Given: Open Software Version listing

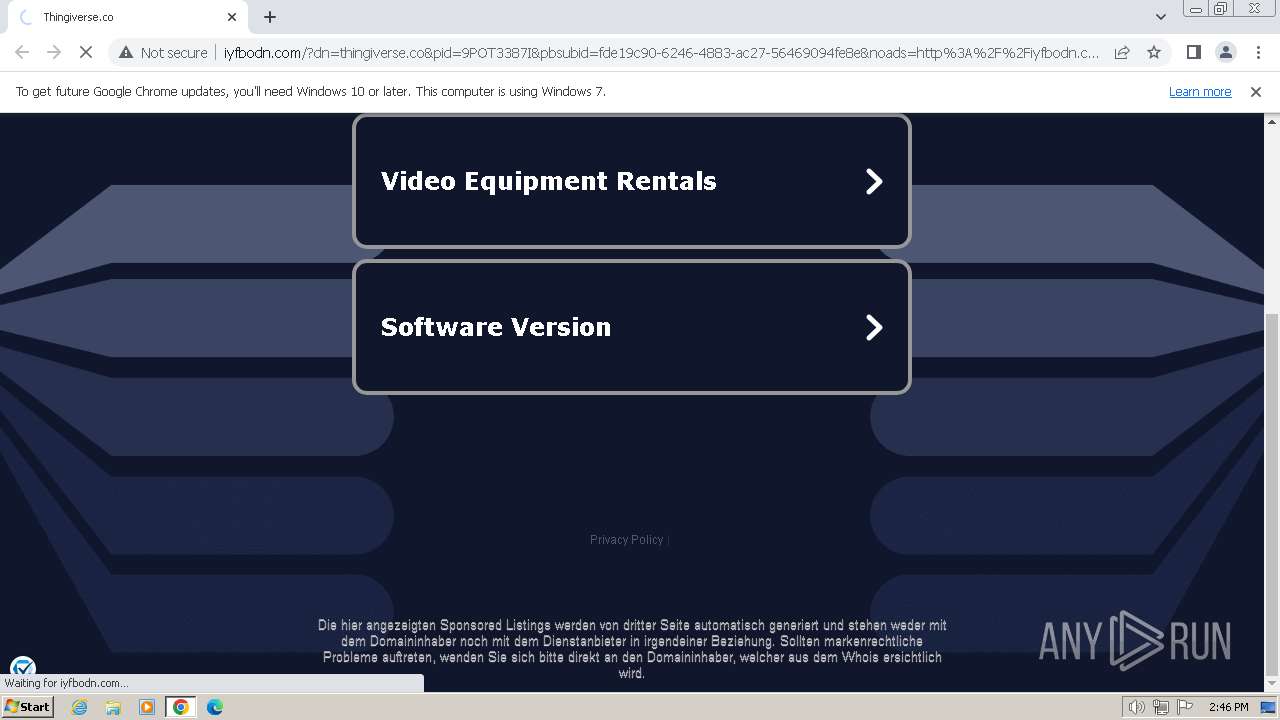Looking at the screenshot, I should (632, 327).
